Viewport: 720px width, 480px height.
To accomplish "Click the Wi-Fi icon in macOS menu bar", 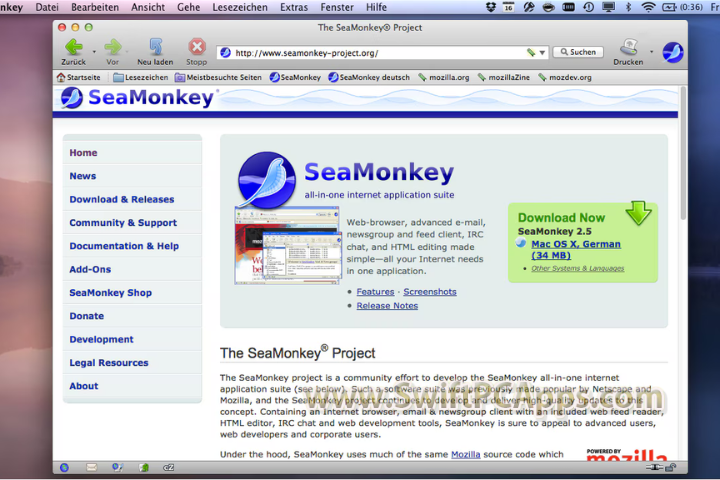I will (648, 7).
